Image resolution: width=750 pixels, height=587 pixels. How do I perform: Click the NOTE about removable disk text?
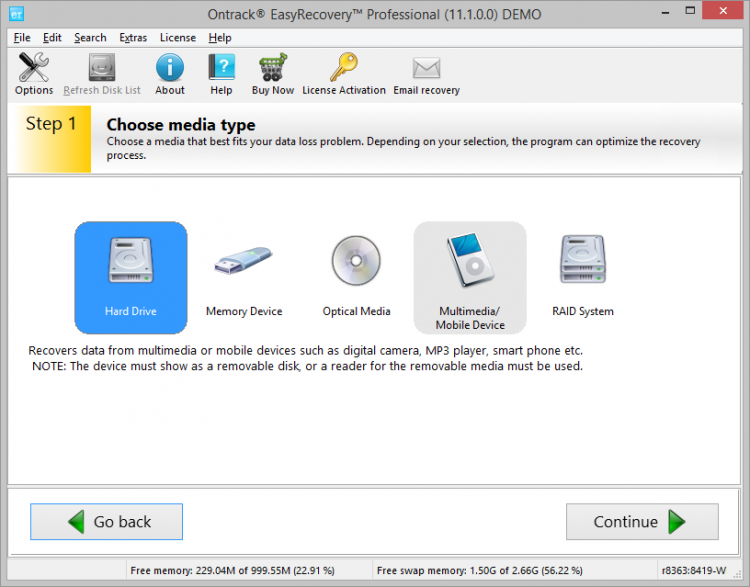tap(307, 366)
